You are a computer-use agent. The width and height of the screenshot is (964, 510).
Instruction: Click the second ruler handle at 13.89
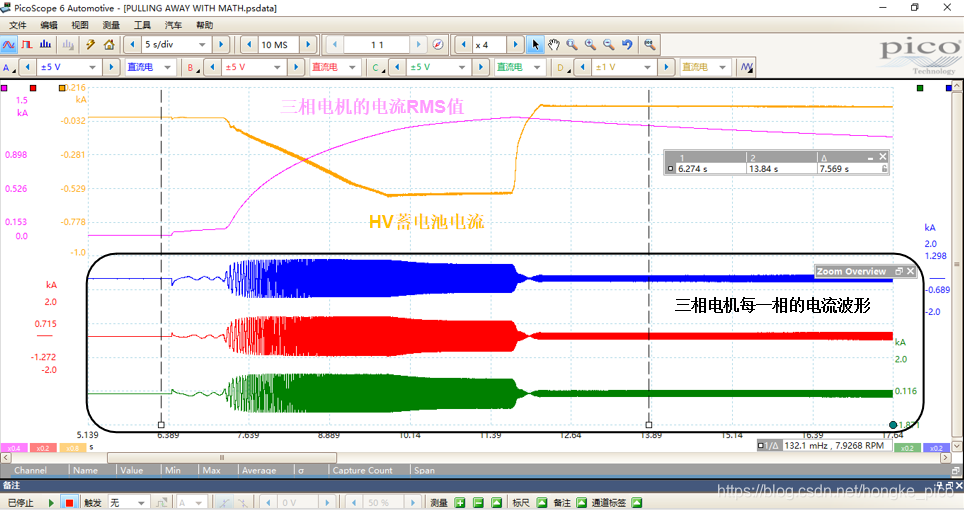tap(649, 425)
